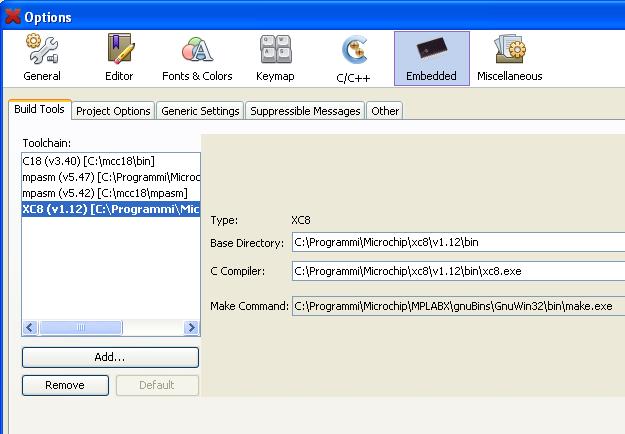Screen dimensions: 625x434
Task: Open the Generic Settings tab
Action: click(x=200, y=111)
